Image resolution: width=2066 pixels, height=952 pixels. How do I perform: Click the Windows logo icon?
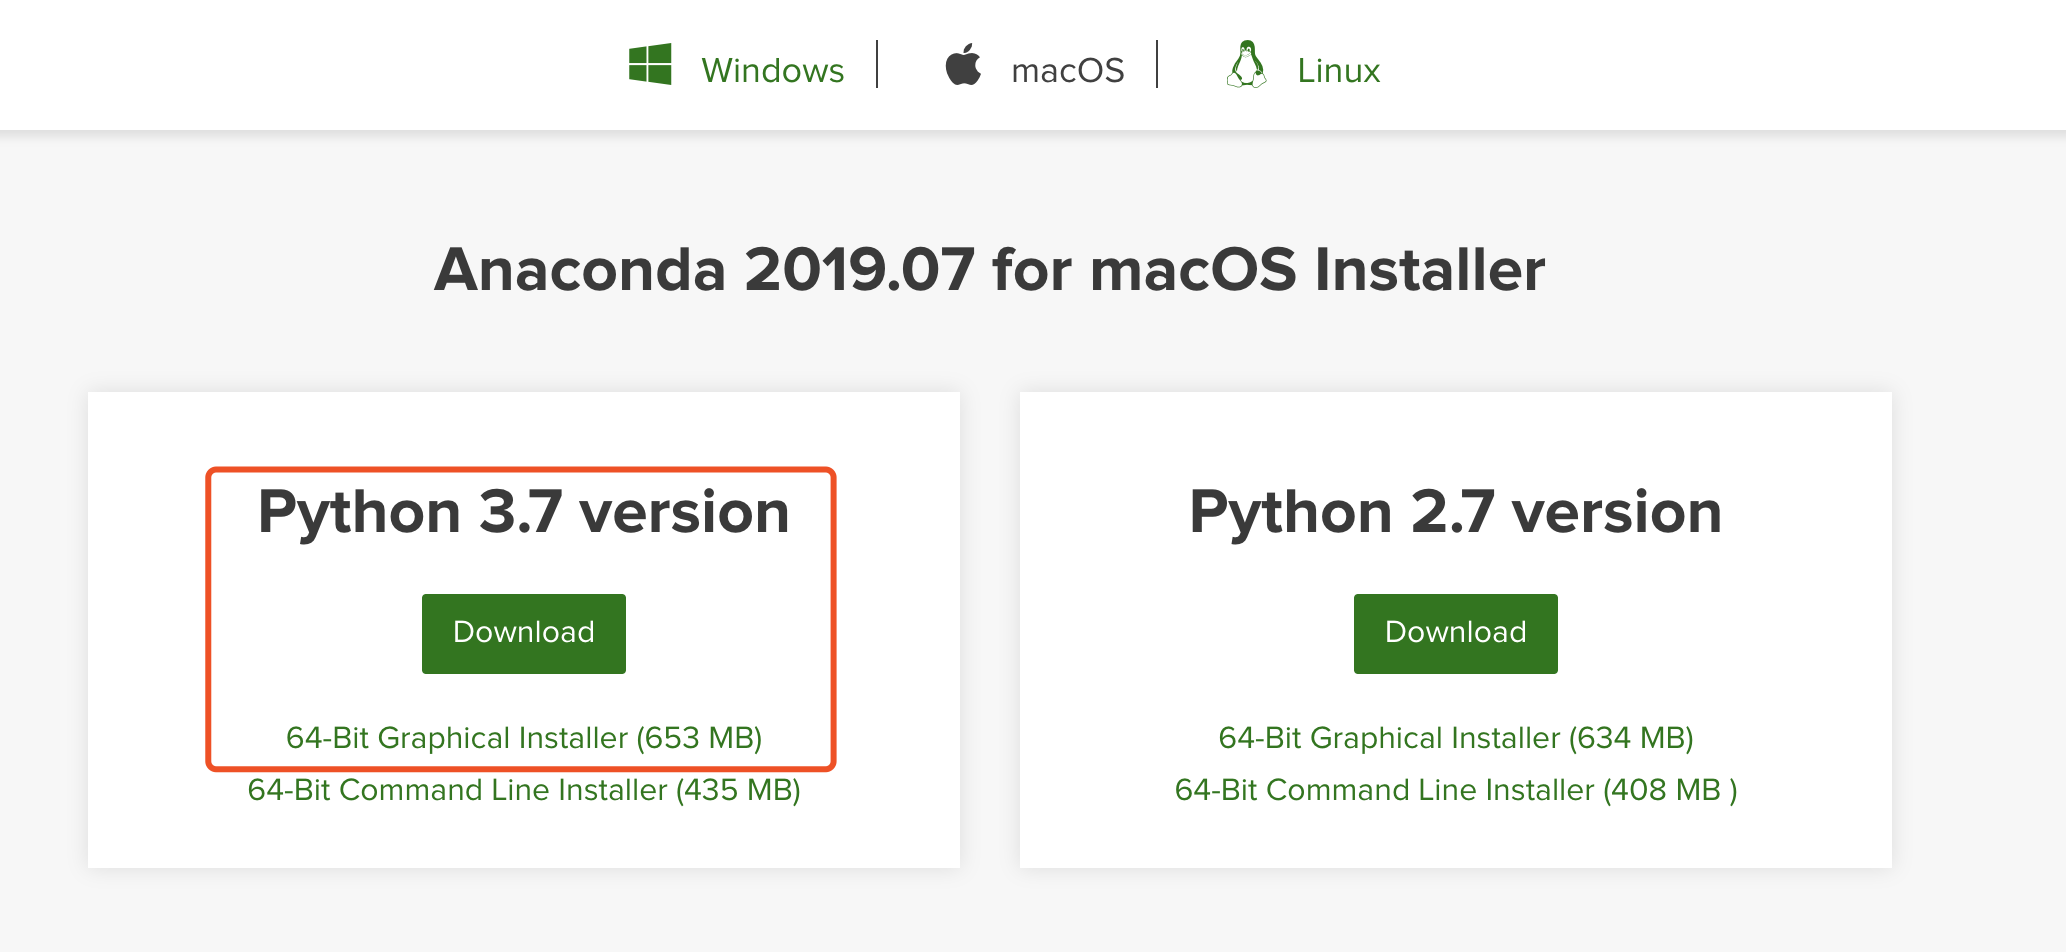pos(650,65)
